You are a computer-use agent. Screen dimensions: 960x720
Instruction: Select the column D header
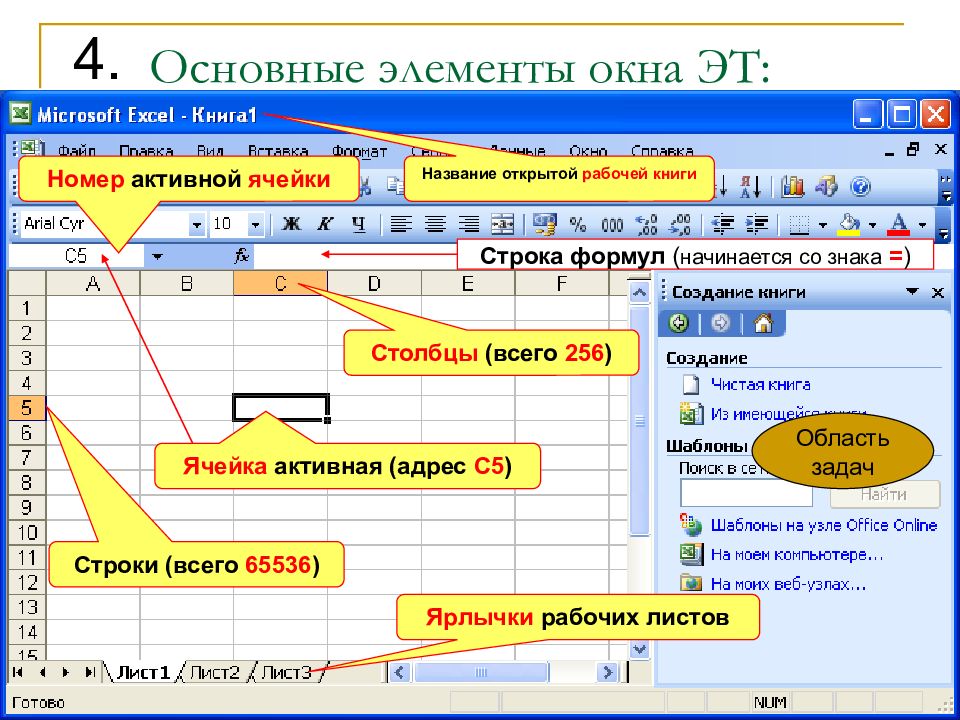(x=374, y=283)
